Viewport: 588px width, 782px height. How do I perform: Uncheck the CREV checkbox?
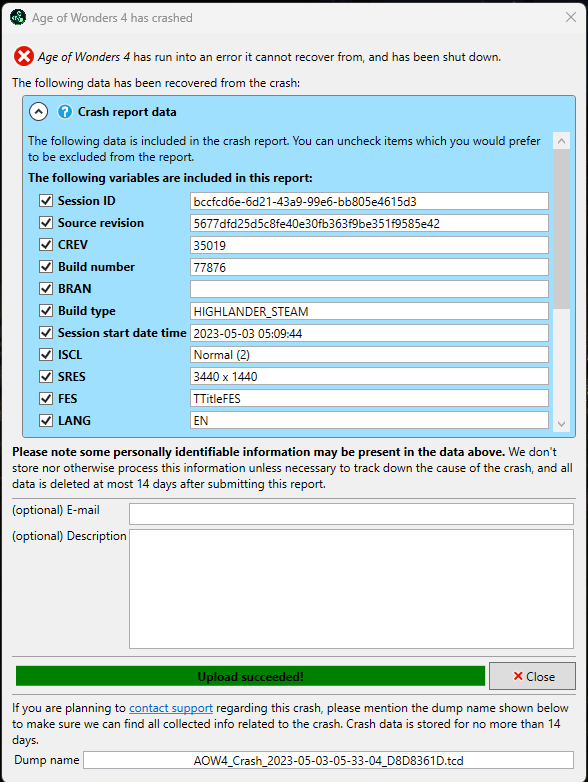(46, 245)
